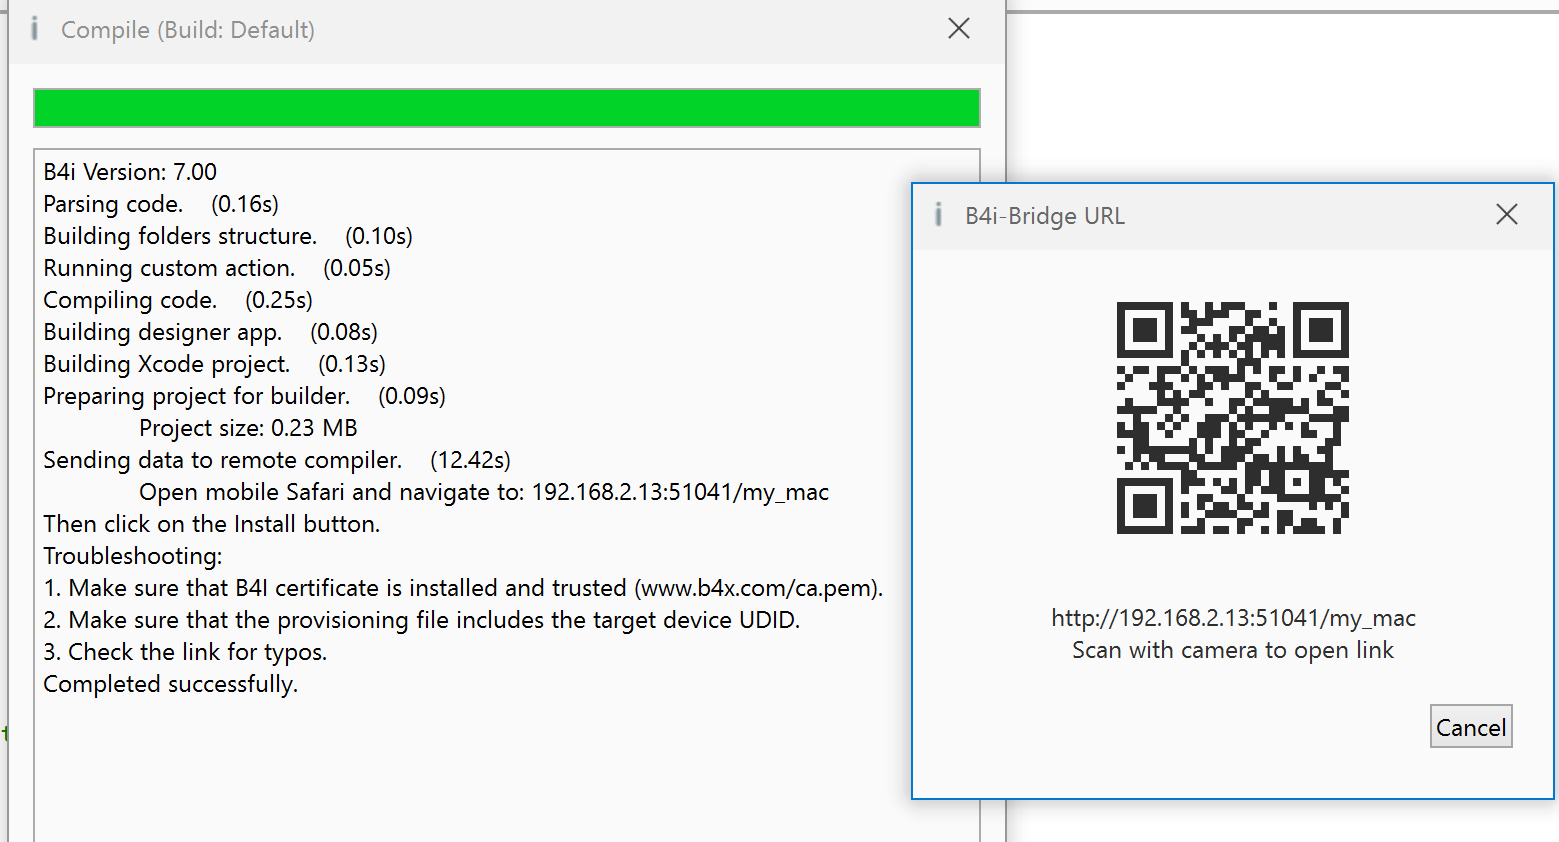
Task: Click the 'Preparing project for builder.' log line
Action: click(x=245, y=396)
